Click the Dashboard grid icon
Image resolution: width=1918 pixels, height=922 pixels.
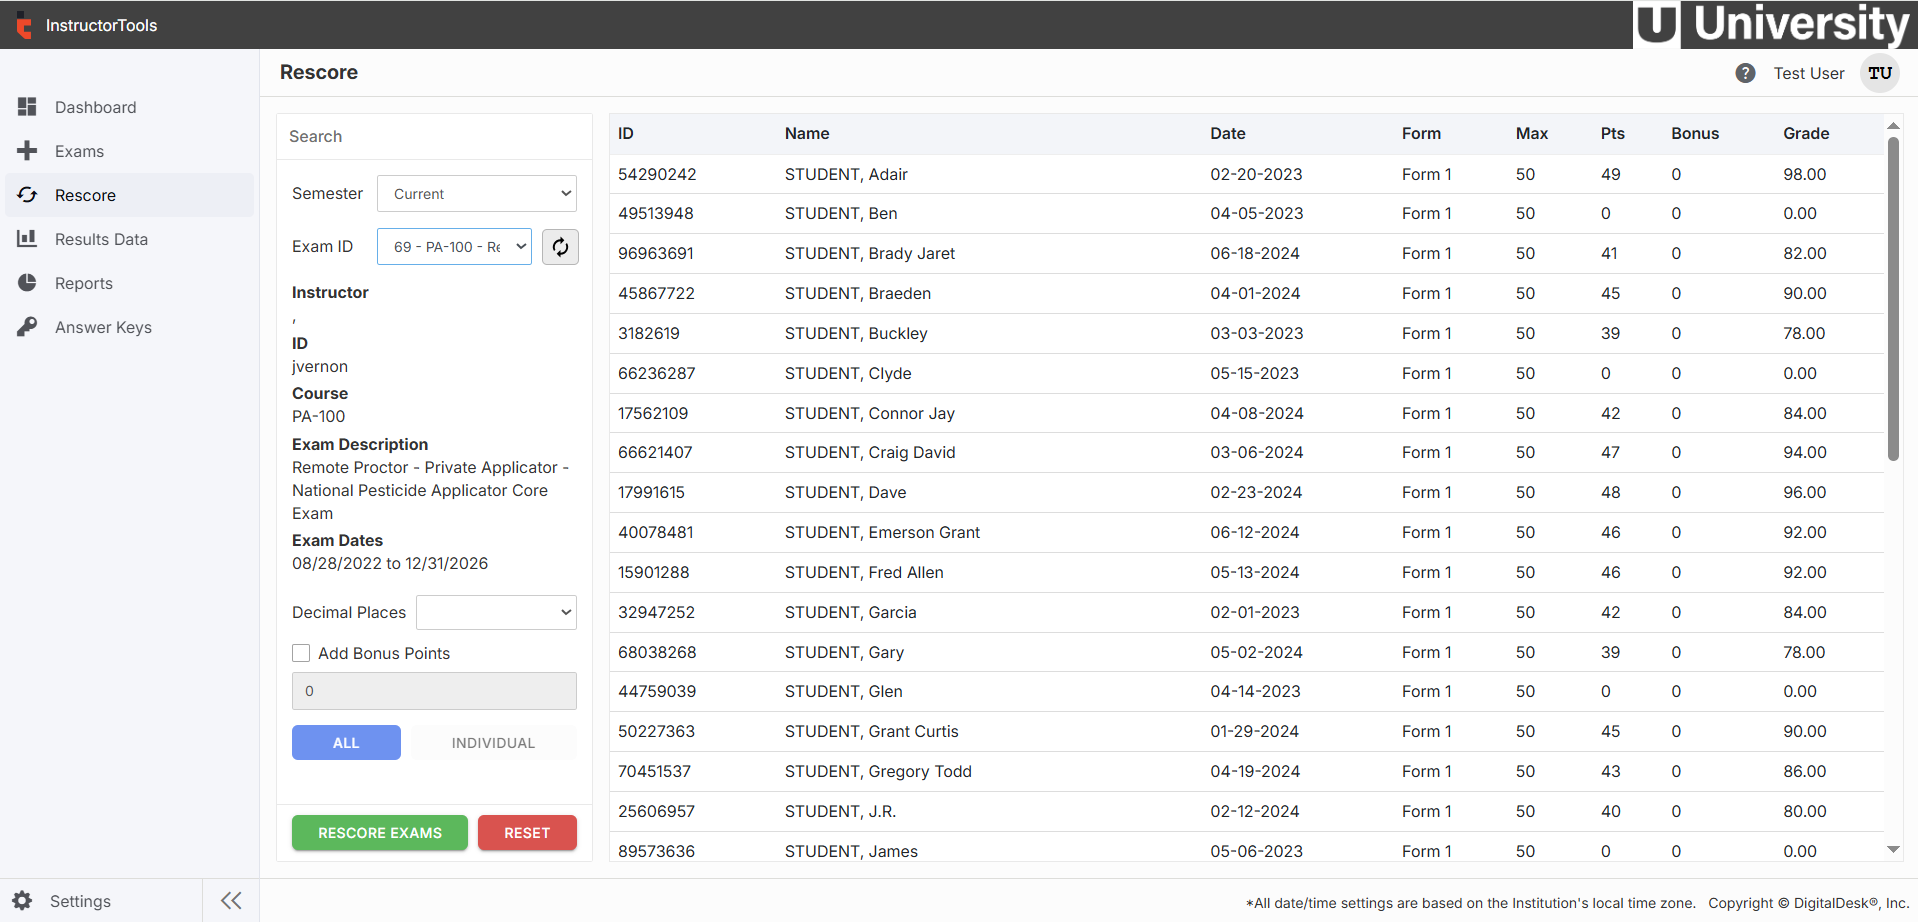tap(27, 107)
